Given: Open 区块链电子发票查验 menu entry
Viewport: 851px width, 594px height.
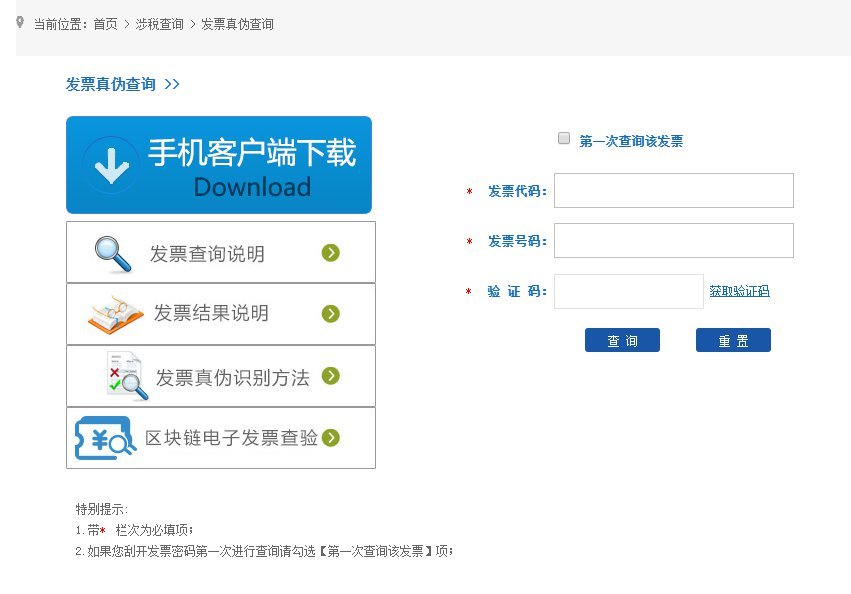Looking at the screenshot, I should pyautogui.click(x=221, y=438).
